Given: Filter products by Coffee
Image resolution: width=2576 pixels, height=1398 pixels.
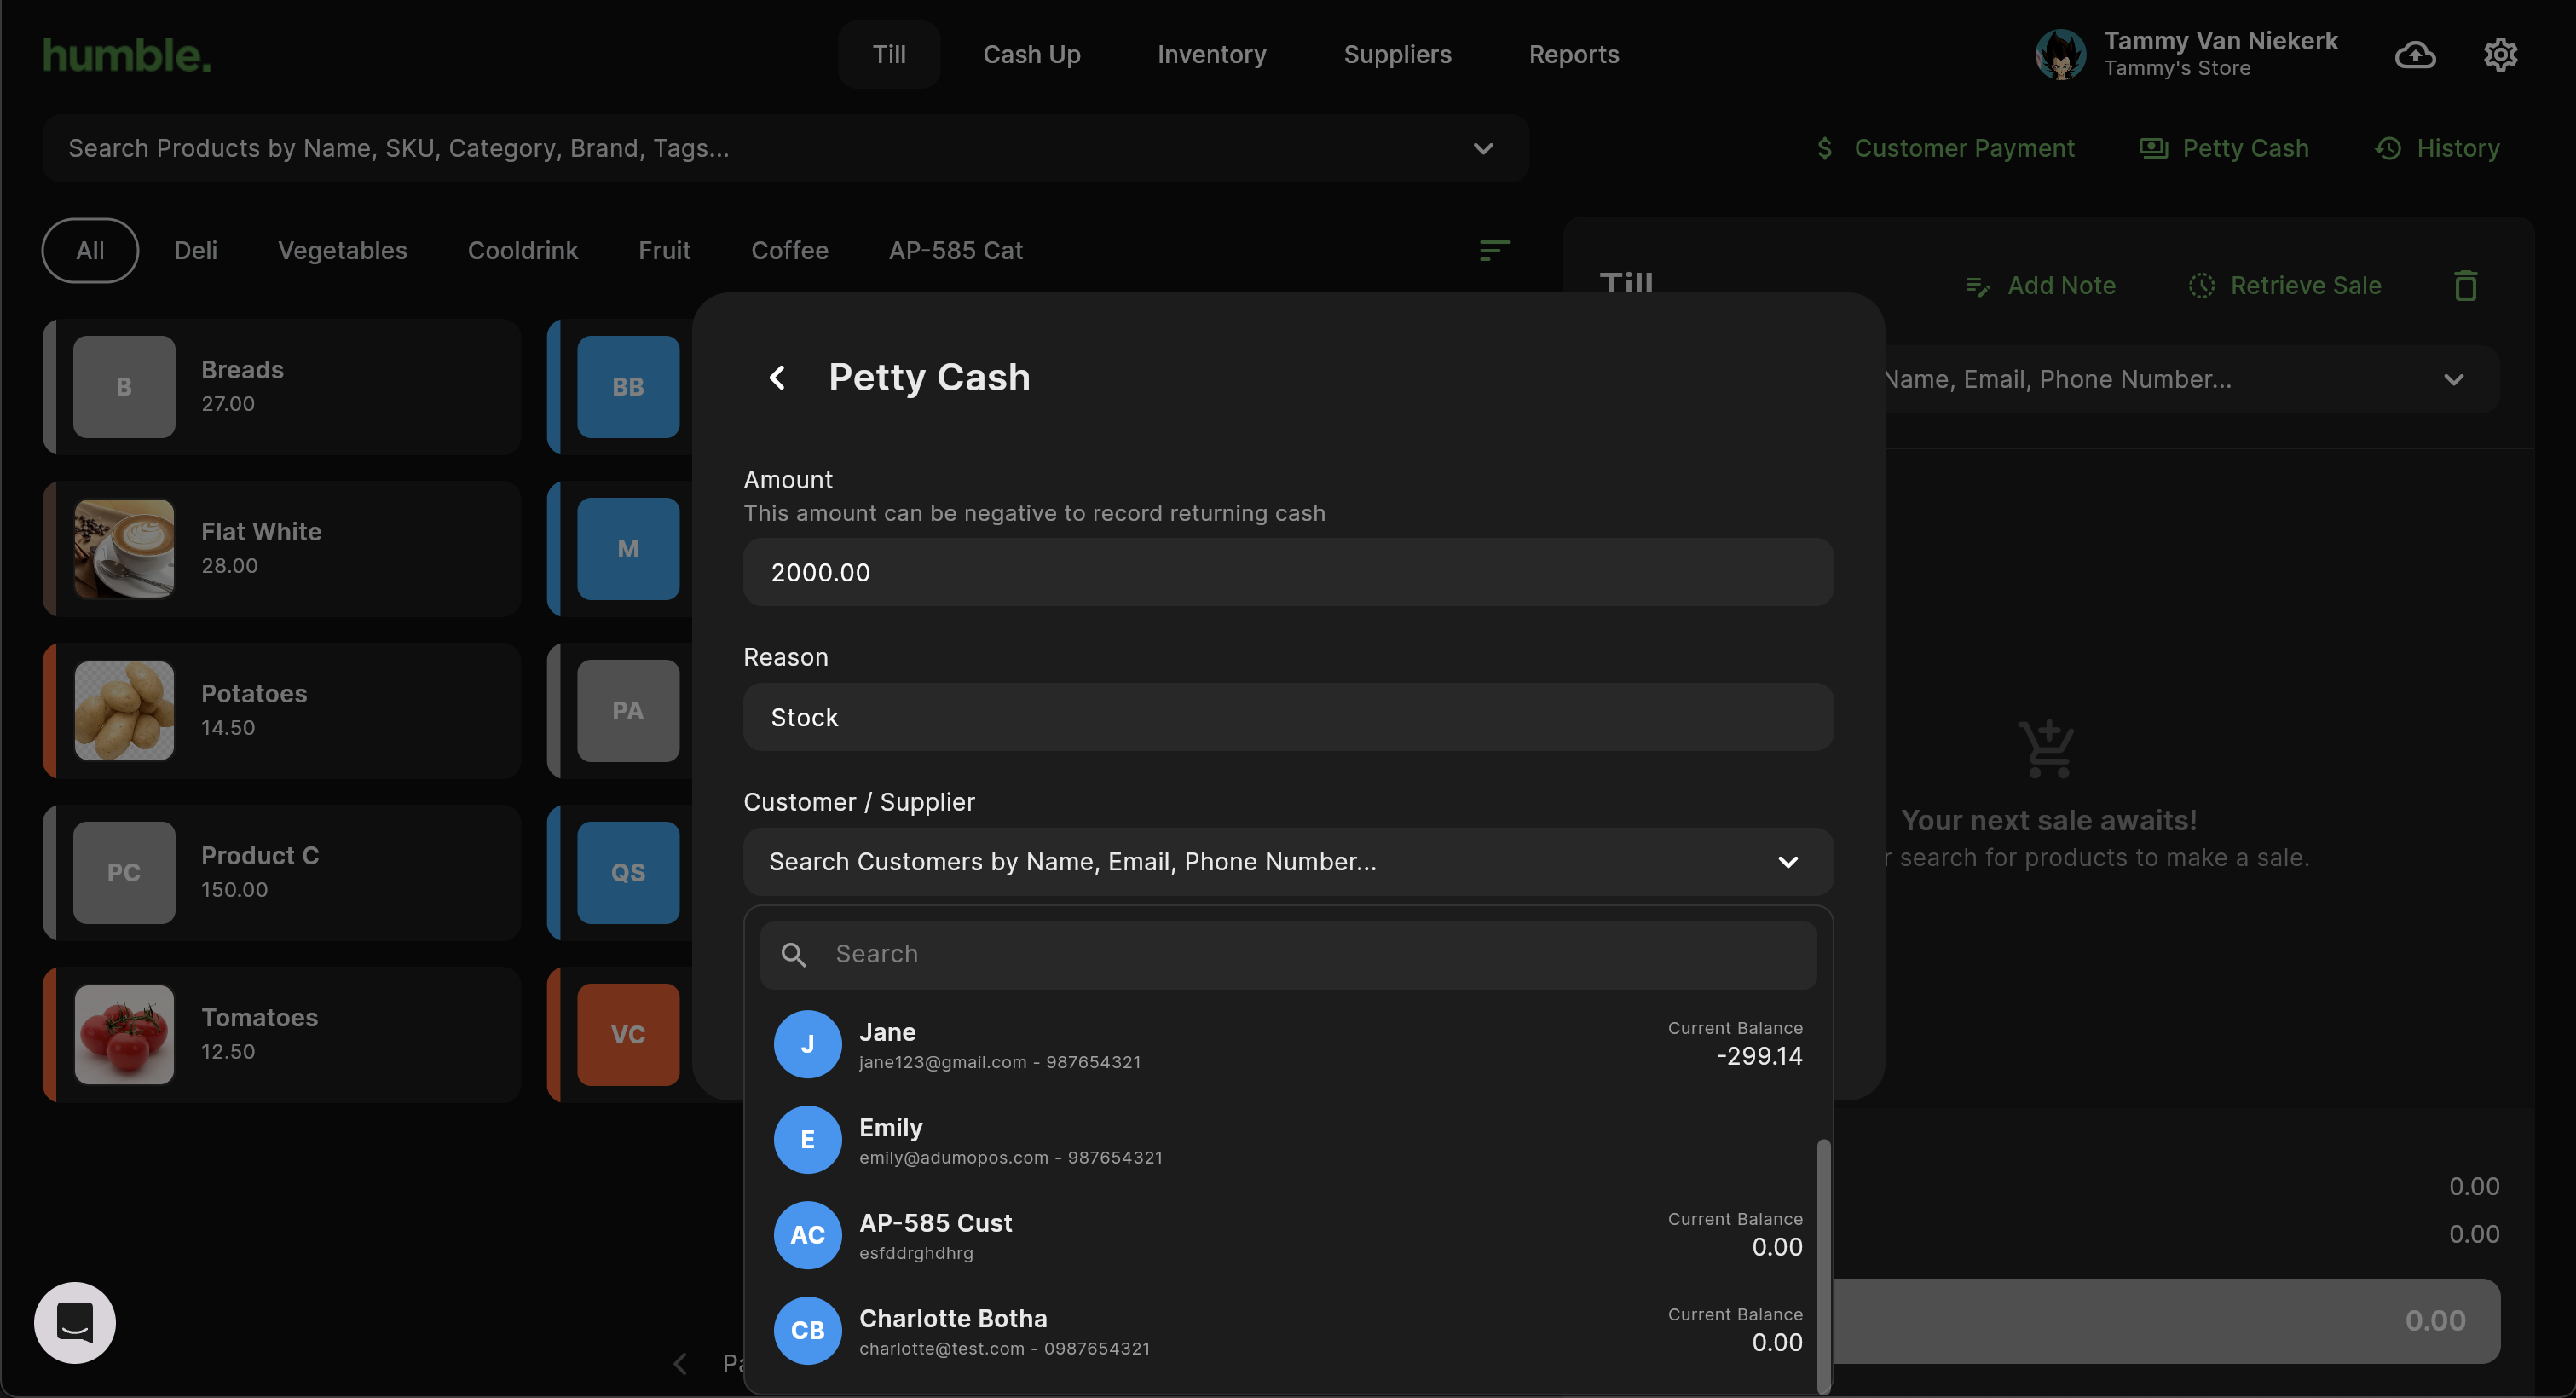Looking at the screenshot, I should (789, 250).
